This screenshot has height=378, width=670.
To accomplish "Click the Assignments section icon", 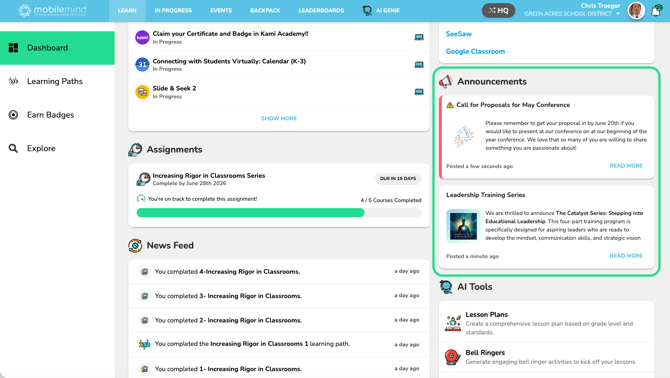I will pos(135,149).
